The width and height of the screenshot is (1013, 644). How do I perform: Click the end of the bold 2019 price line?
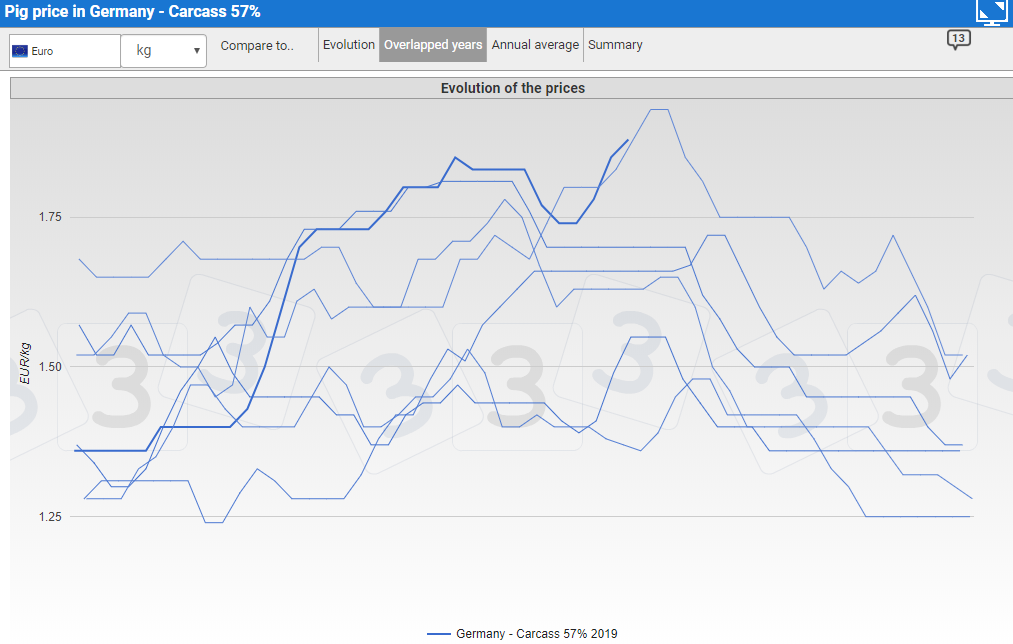point(627,141)
